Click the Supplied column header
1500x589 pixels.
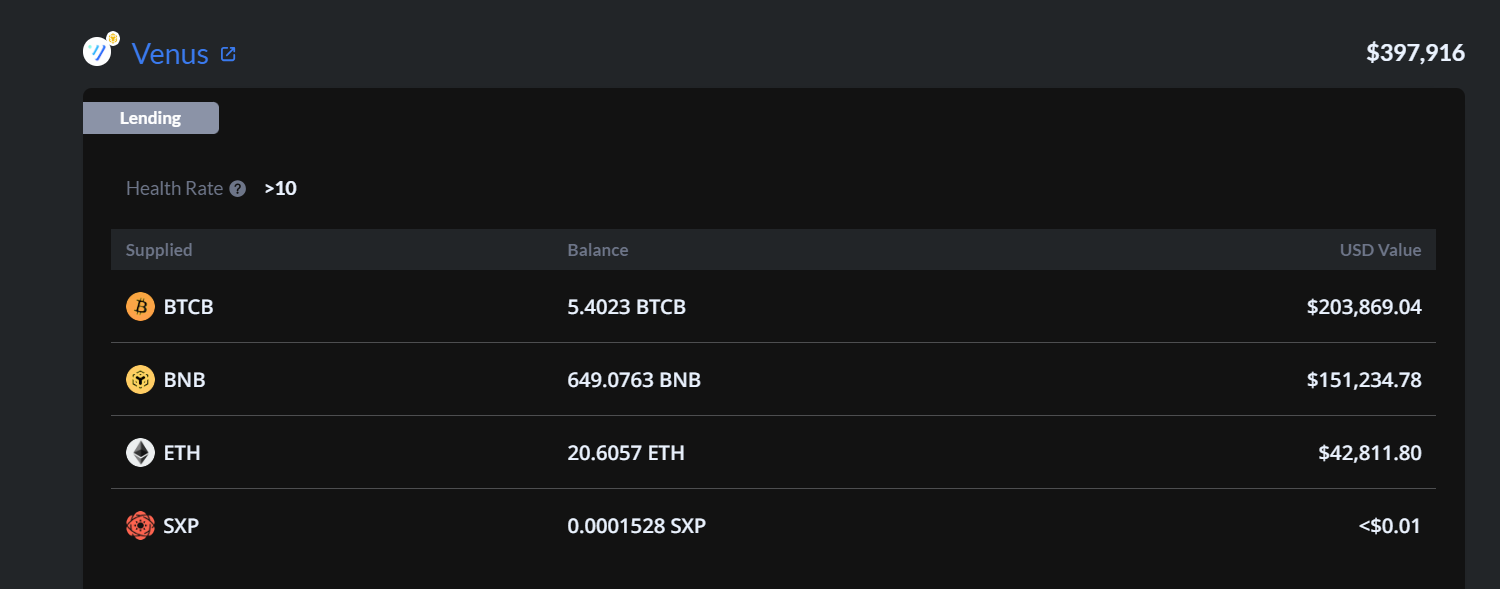(159, 250)
